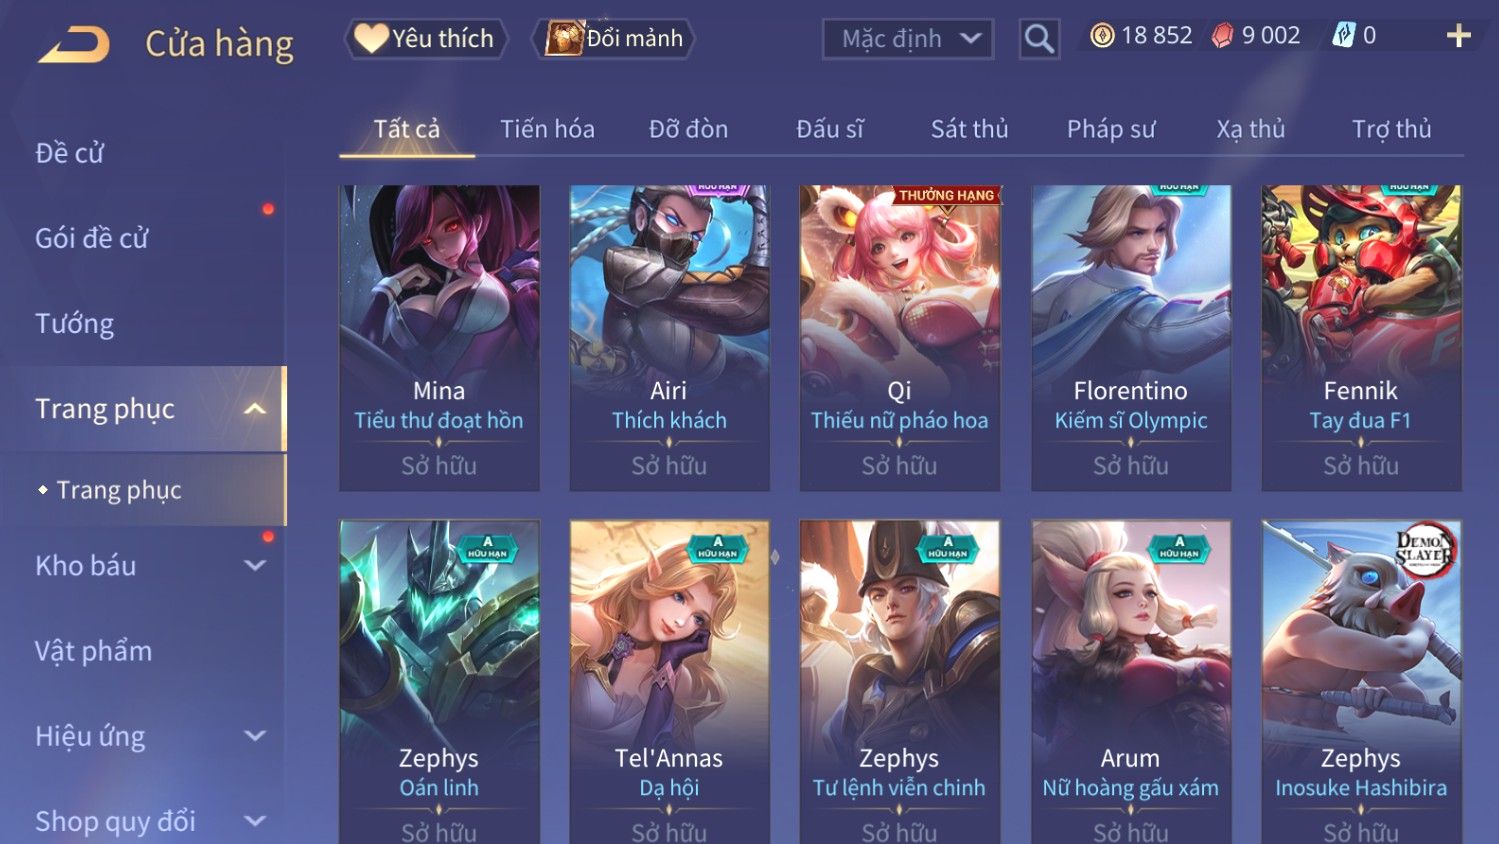Switch to the Tiến hóa tab
The height and width of the screenshot is (844, 1499).
point(547,129)
